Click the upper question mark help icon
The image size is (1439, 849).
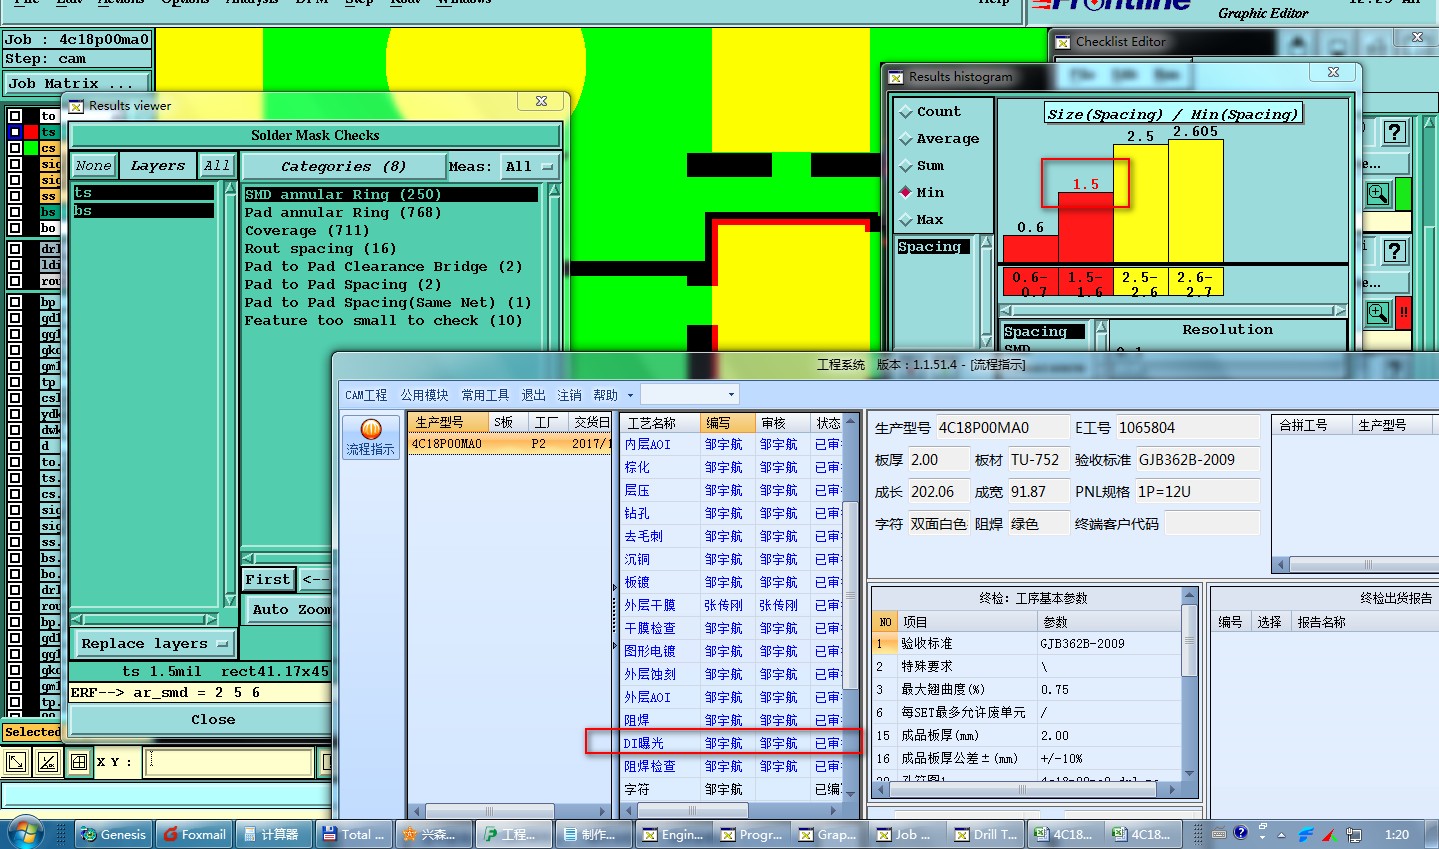[x=1395, y=132]
